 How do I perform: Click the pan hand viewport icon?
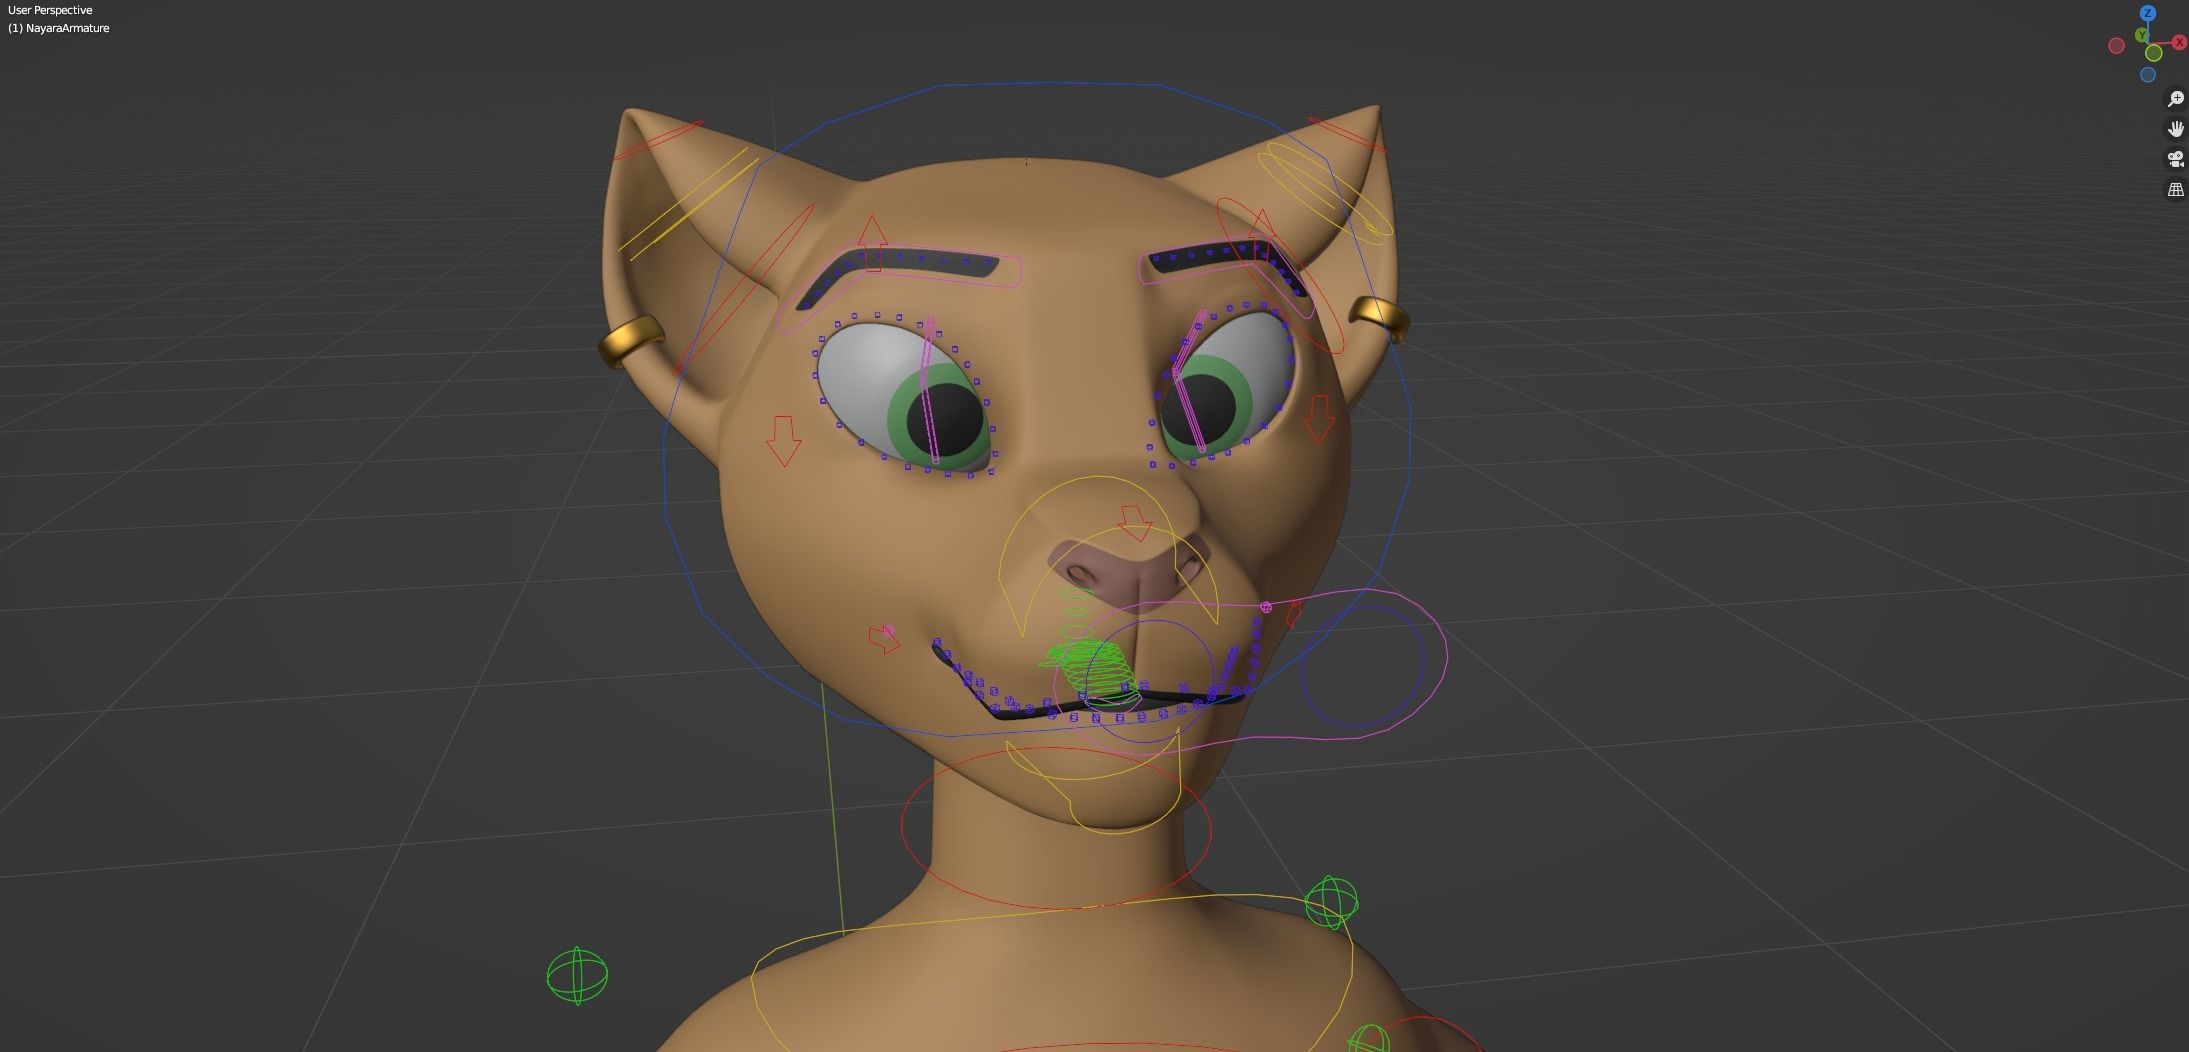pos(2175,129)
